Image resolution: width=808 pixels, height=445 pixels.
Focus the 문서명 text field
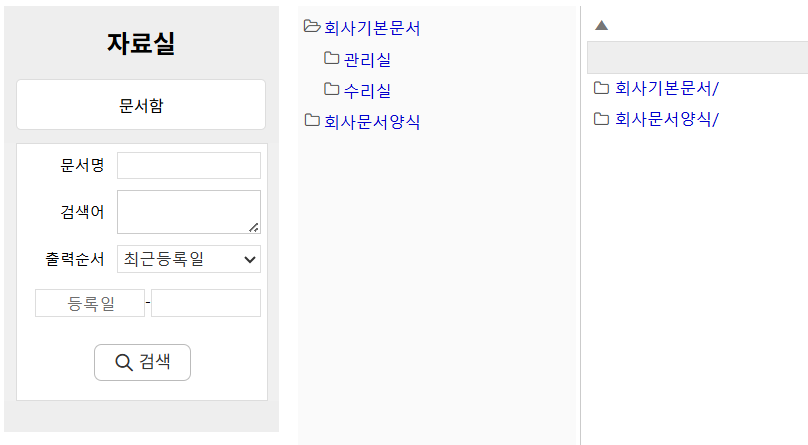pos(188,165)
